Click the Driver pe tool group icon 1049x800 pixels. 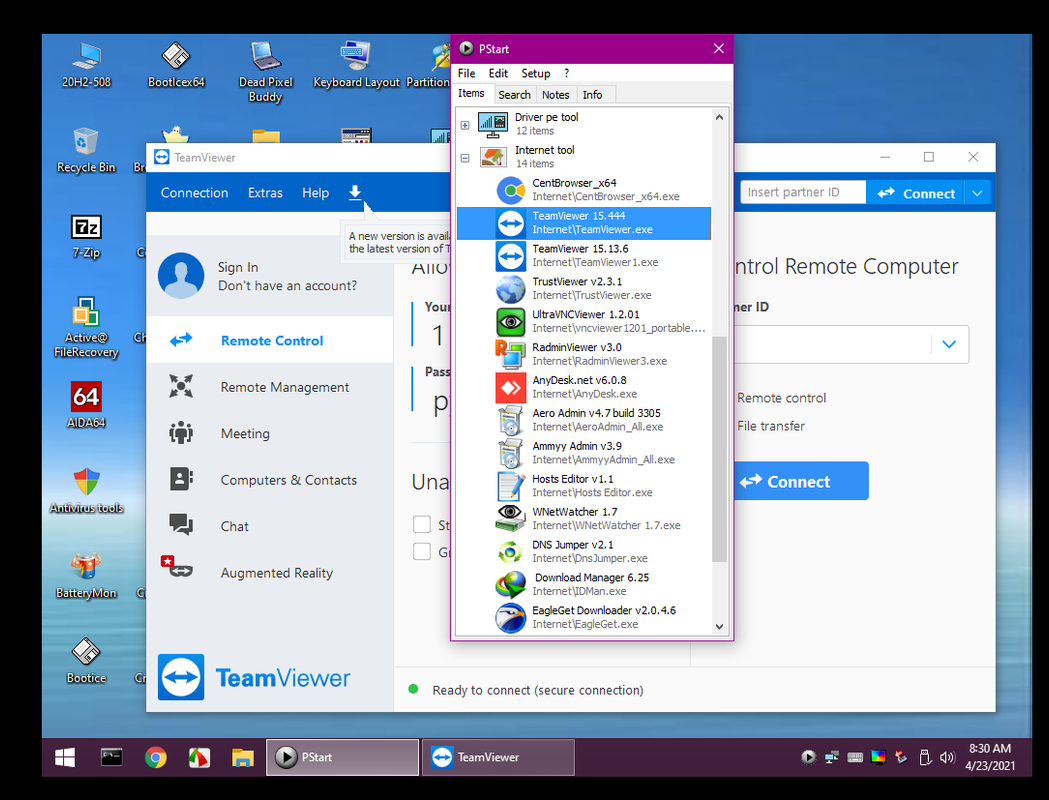(x=493, y=124)
